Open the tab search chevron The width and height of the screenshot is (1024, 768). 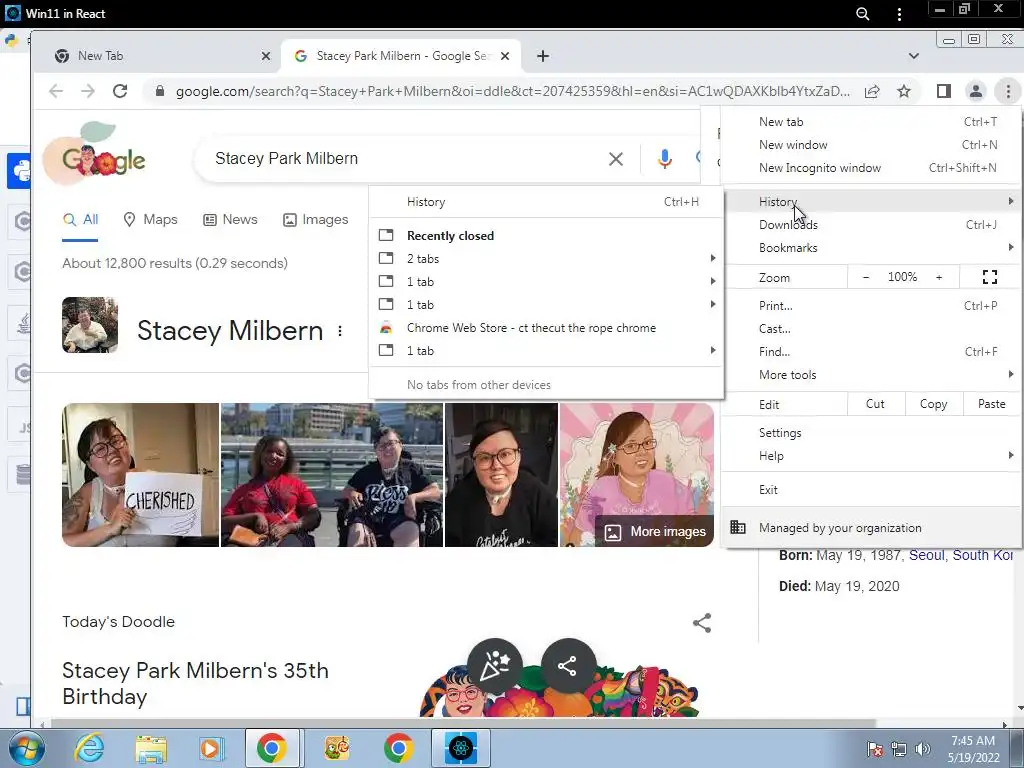click(914, 56)
